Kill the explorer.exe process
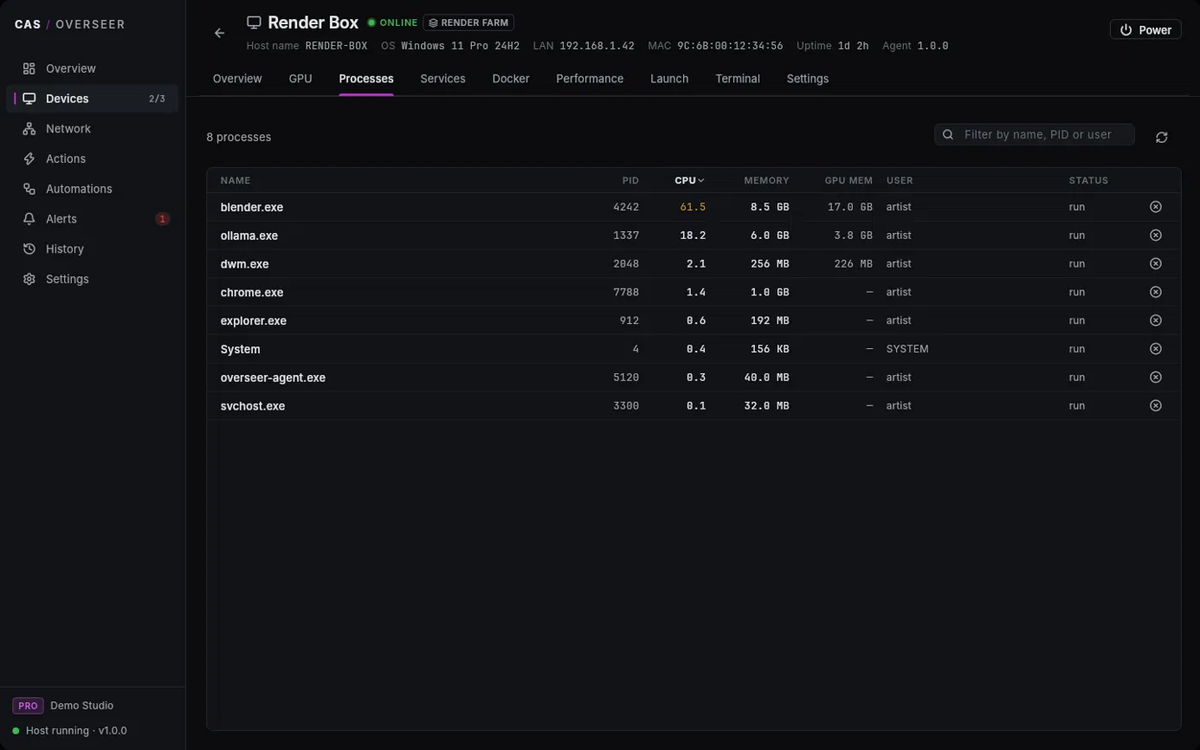The width and height of the screenshot is (1200, 750). 1155,321
